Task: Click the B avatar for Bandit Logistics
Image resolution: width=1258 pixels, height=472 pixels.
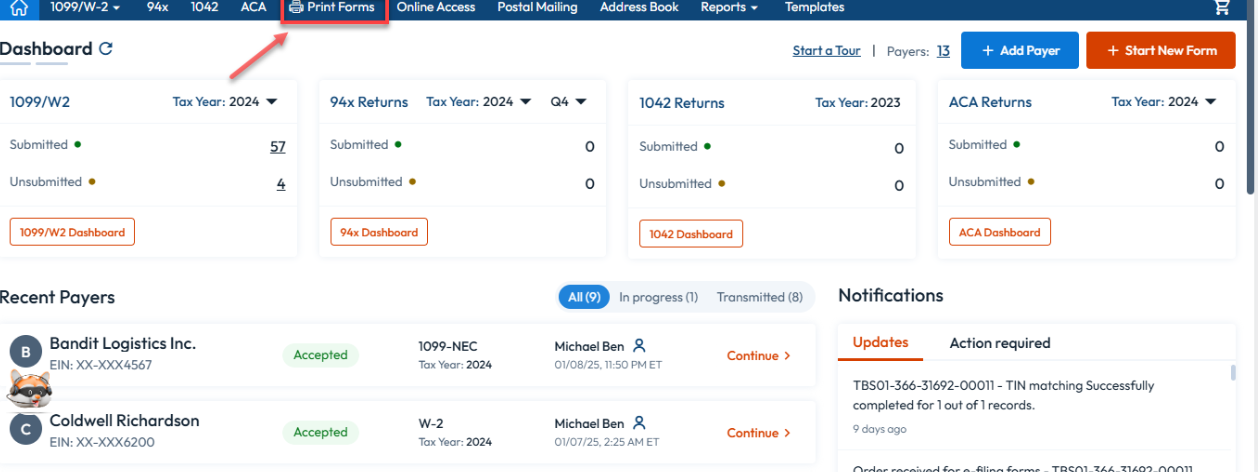Action: tap(26, 351)
